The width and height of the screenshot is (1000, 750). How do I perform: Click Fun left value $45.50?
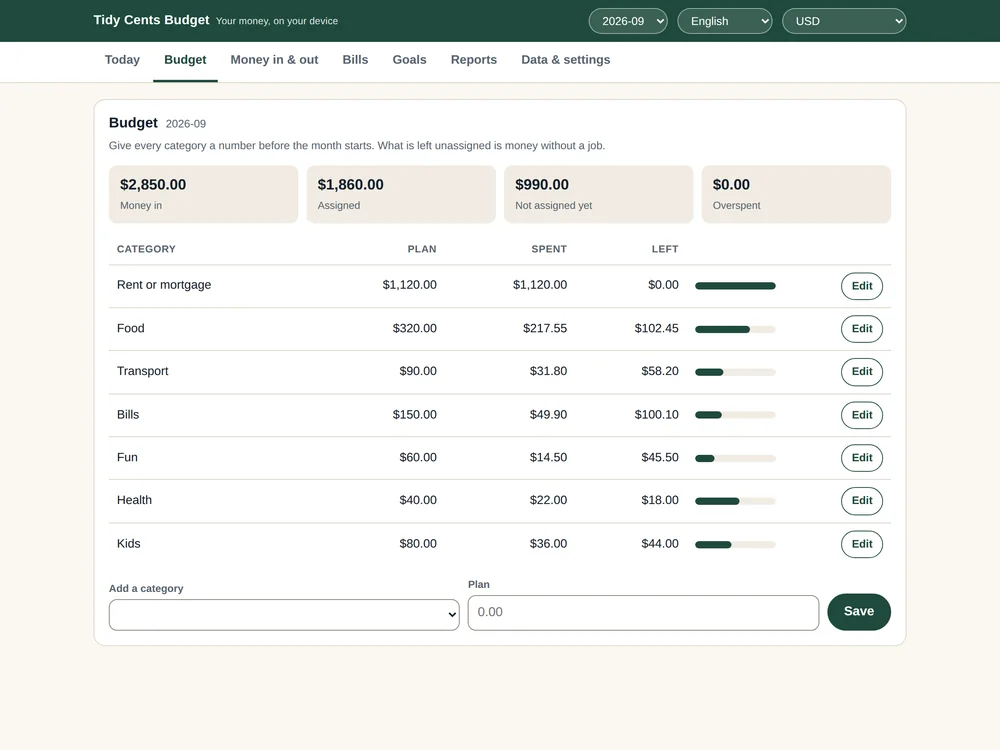tap(659, 457)
